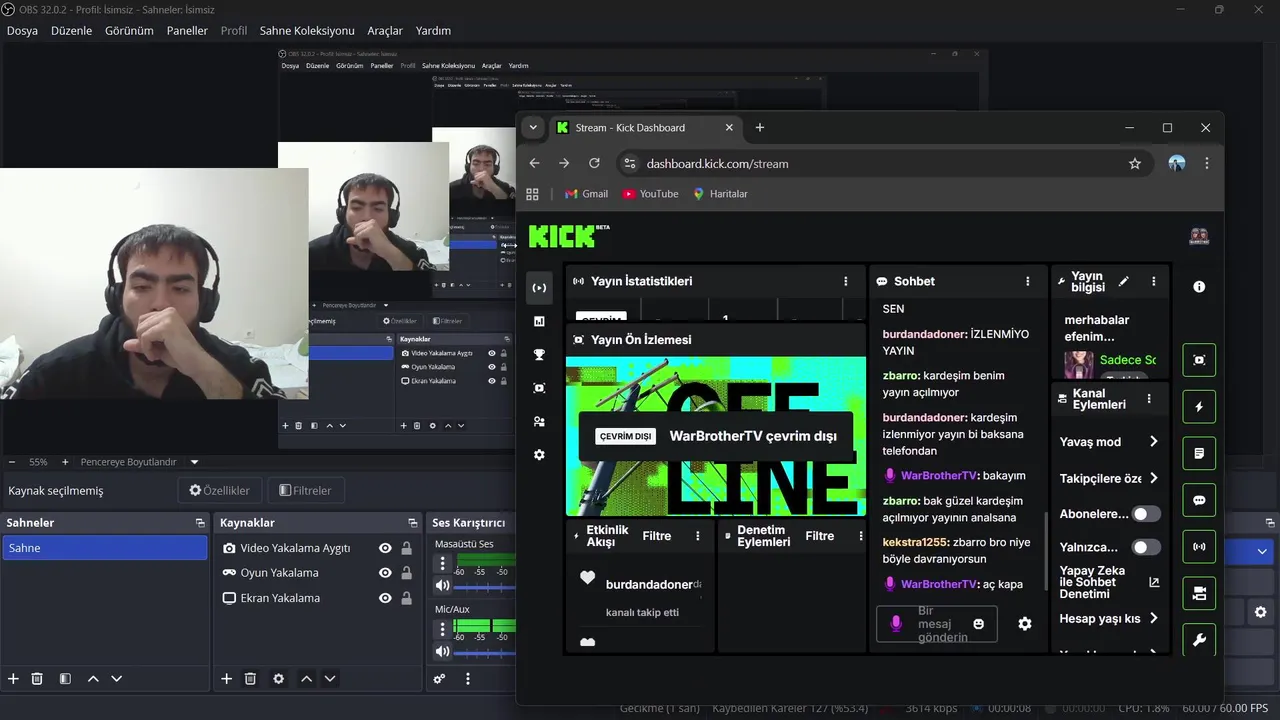Open Sohbet panel options menu
The height and width of the screenshot is (720, 1280).
point(1027,282)
